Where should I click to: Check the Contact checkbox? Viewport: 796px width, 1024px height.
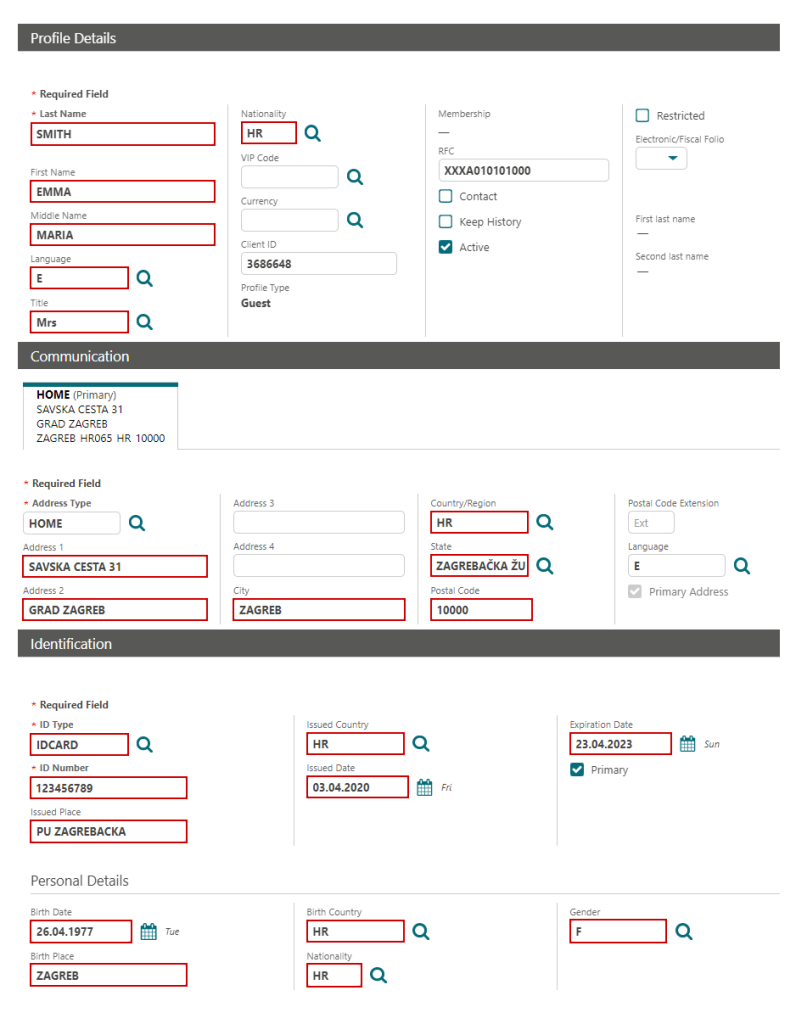click(444, 196)
